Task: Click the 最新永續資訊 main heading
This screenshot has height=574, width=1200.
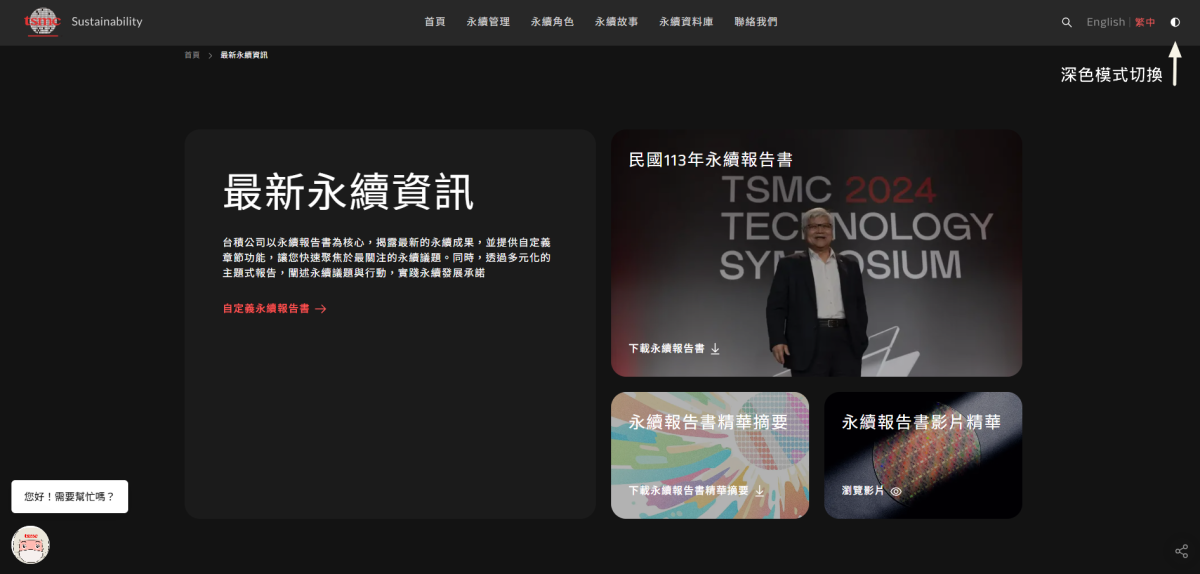Action: [348, 192]
